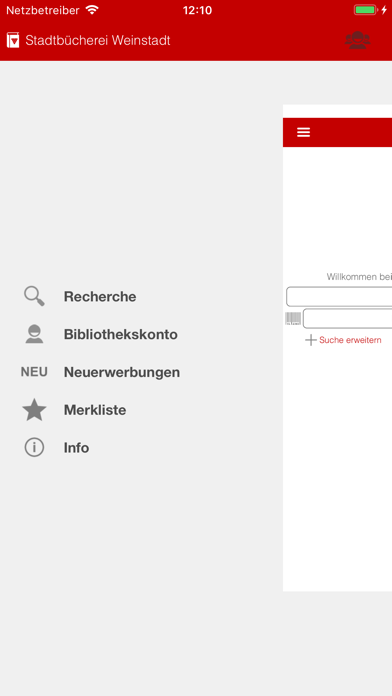Tap the plus icon beside Suche erweitern
Viewport: 392px width, 696px height.
coord(311,340)
